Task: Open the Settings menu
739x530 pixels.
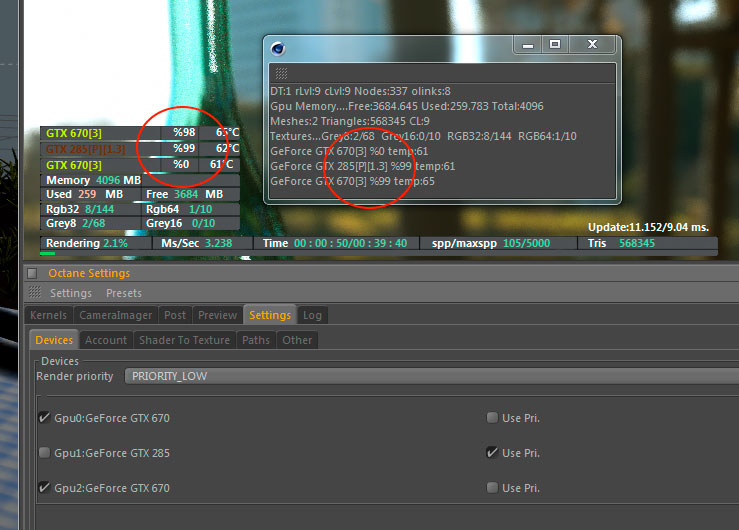Action: 71,293
